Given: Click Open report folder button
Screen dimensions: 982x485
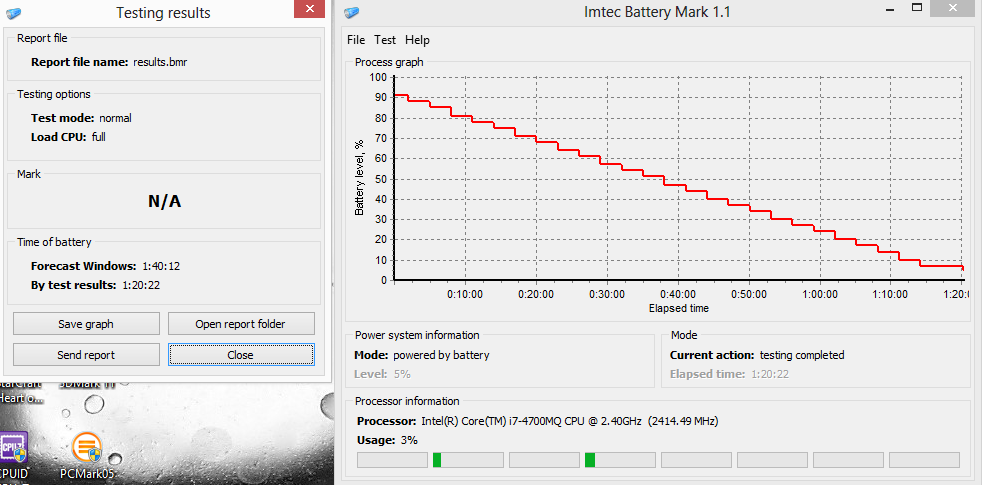Looking at the screenshot, I should coord(240,324).
